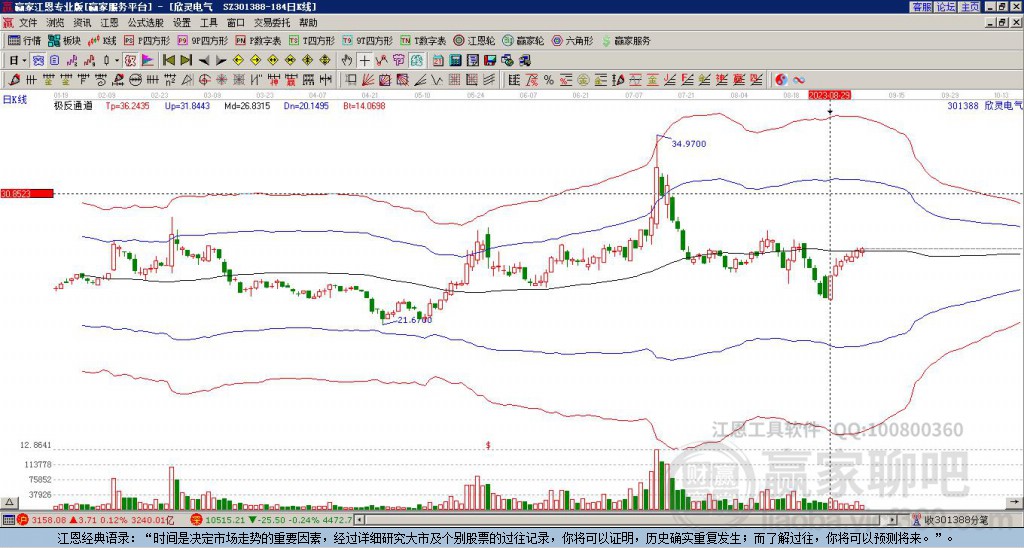The width and height of the screenshot is (1024, 548).
Task: Open the T数字表 tool
Action: click(423, 41)
